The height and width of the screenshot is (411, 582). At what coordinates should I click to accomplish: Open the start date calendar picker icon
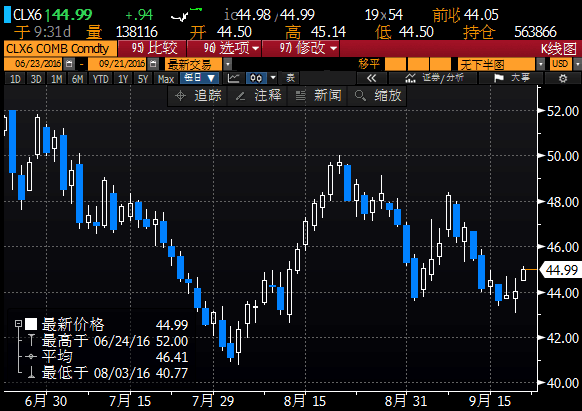click(69, 64)
